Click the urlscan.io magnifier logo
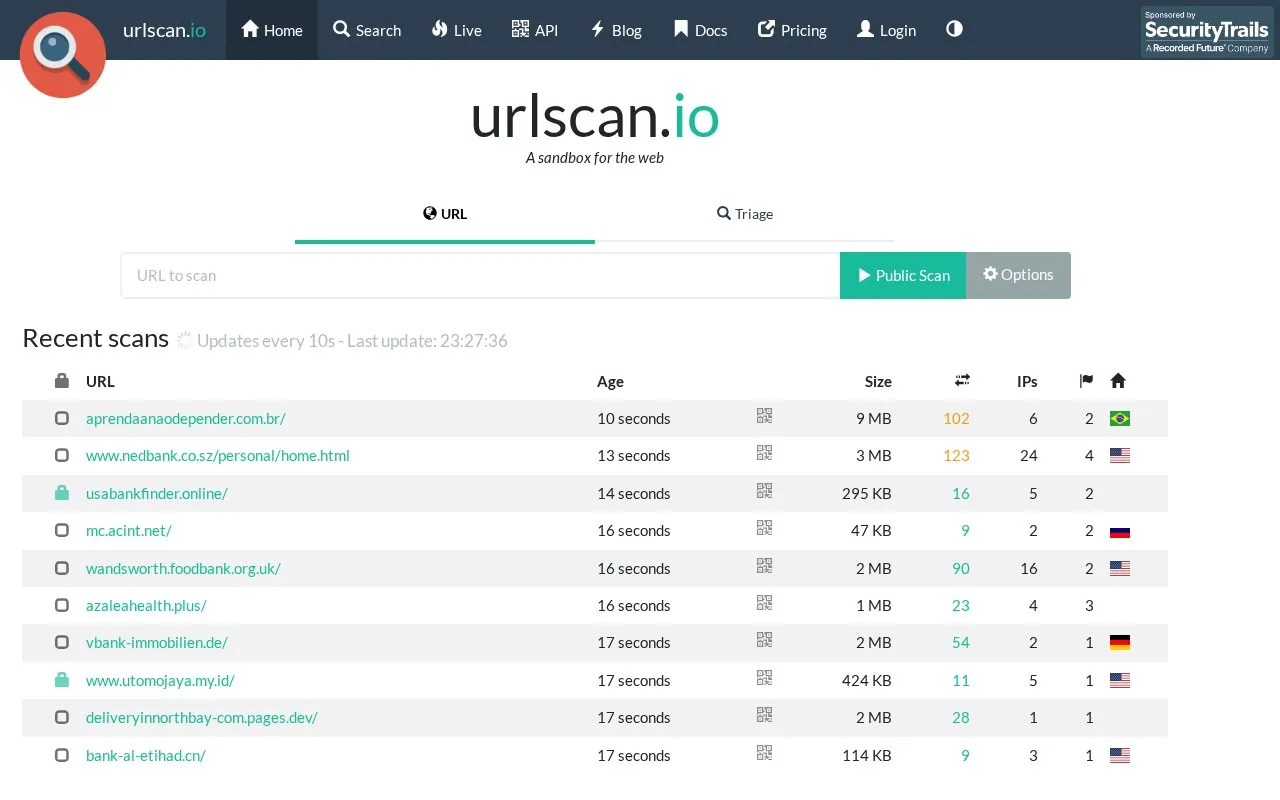1280x800 pixels. click(x=63, y=55)
